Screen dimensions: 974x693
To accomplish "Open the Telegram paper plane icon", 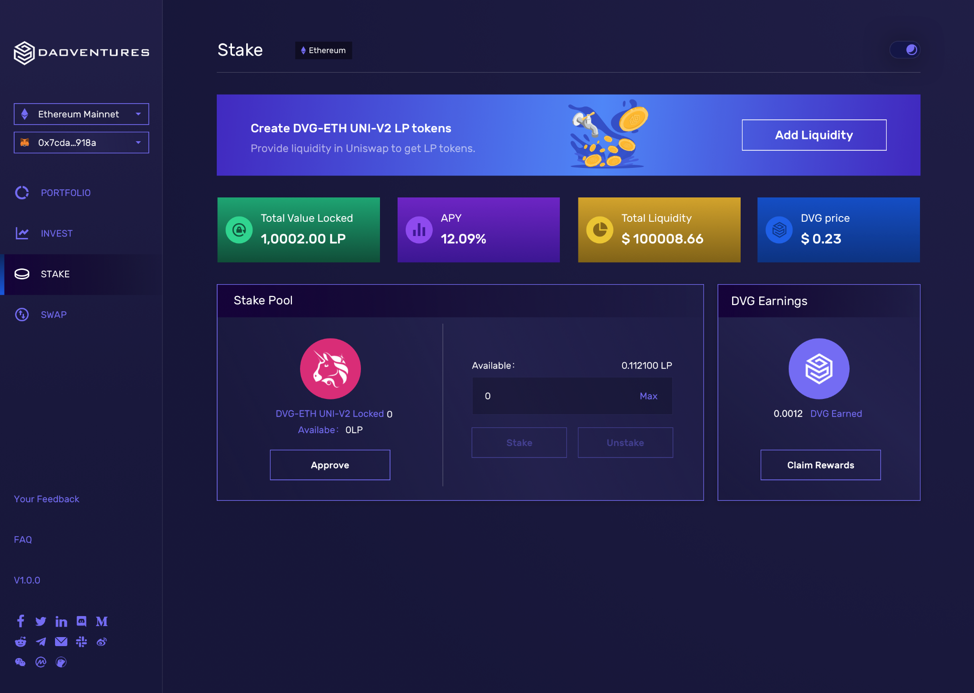I will (41, 641).
